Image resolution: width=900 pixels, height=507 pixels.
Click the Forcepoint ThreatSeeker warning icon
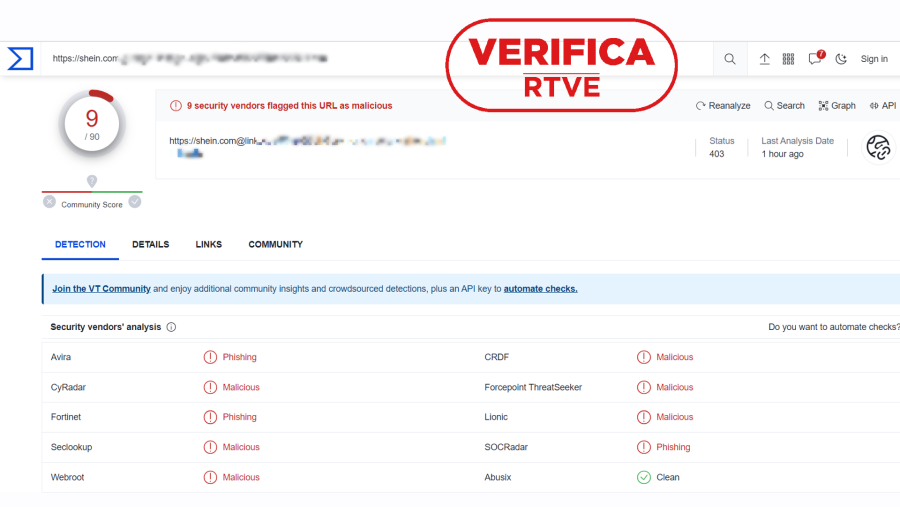[x=644, y=387]
